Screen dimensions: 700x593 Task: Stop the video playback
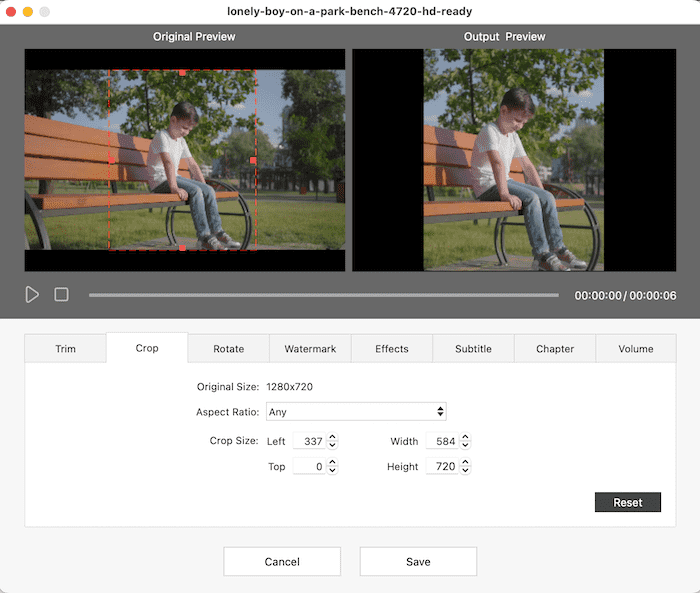click(x=61, y=295)
